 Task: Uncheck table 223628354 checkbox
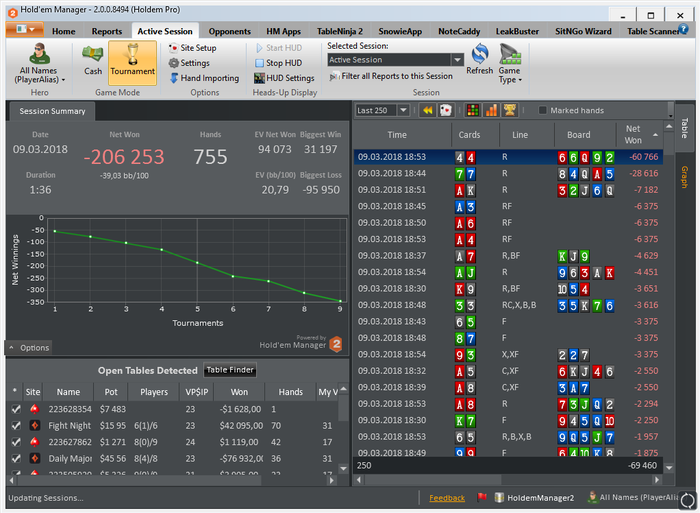point(16,409)
